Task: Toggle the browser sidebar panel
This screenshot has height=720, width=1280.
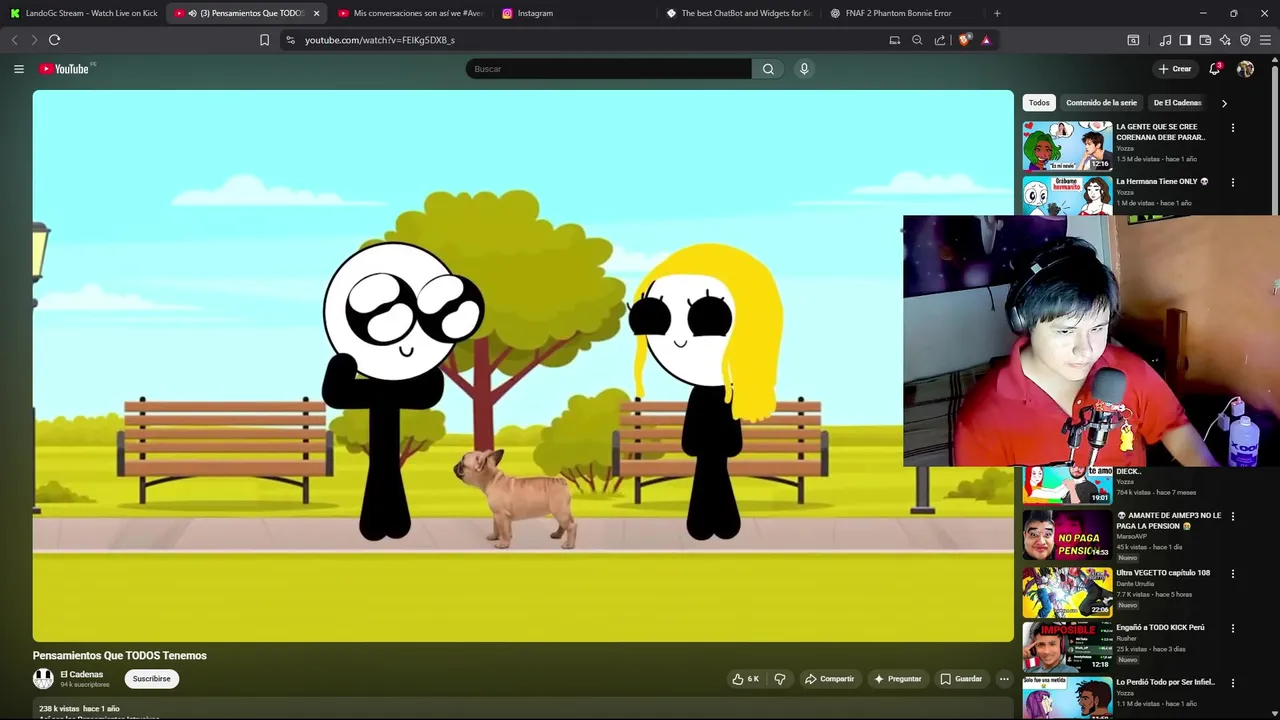Action: 1185,40
